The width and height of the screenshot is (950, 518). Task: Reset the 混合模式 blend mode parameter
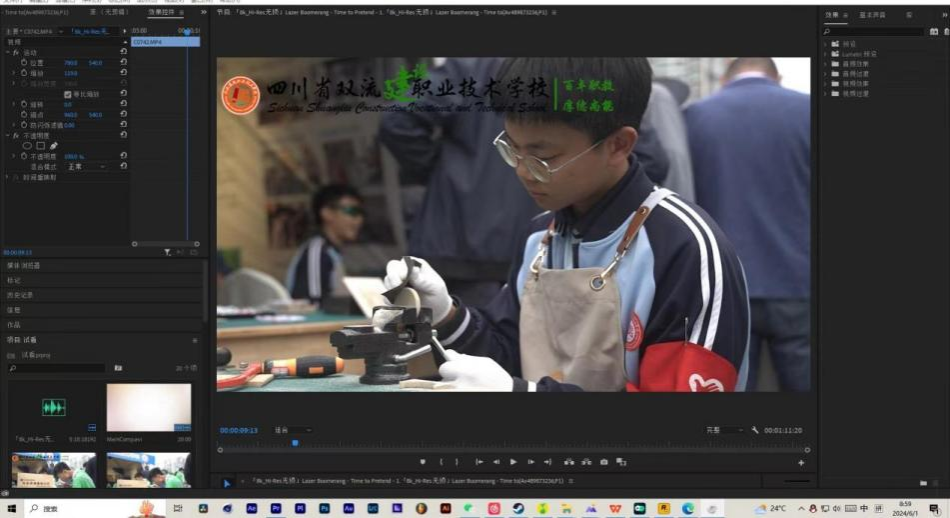pyautogui.click(x=124, y=165)
